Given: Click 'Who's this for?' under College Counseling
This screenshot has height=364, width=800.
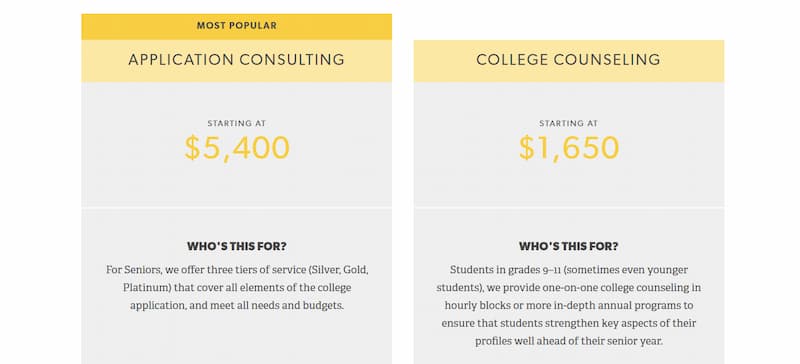Looking at the screenshot, I should [x=568, y=247].
